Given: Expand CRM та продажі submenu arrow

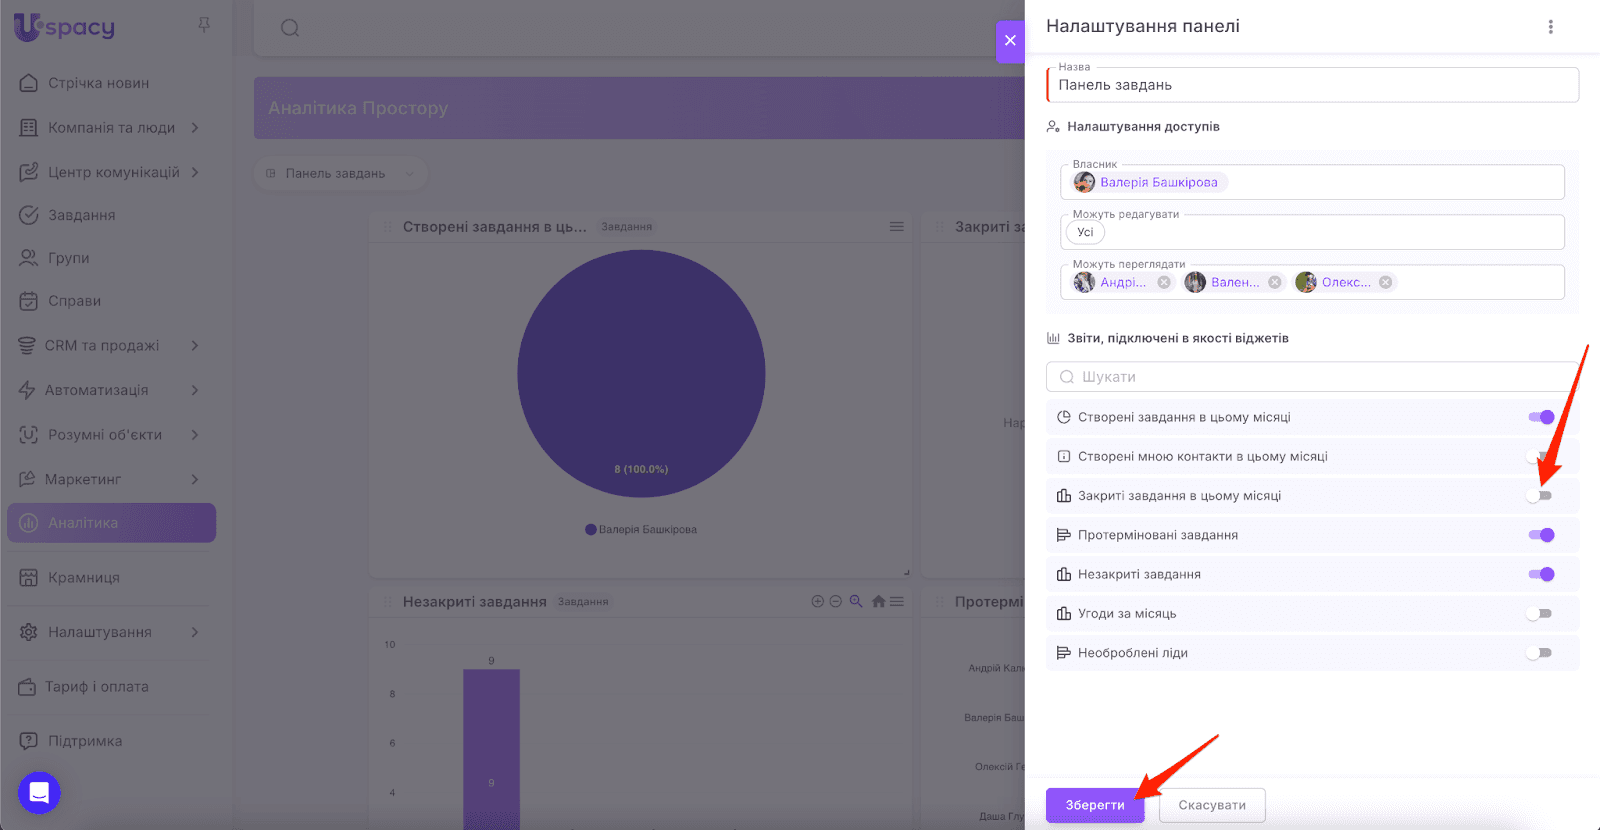Looking at the screenshot, I should tap(195, 345).
